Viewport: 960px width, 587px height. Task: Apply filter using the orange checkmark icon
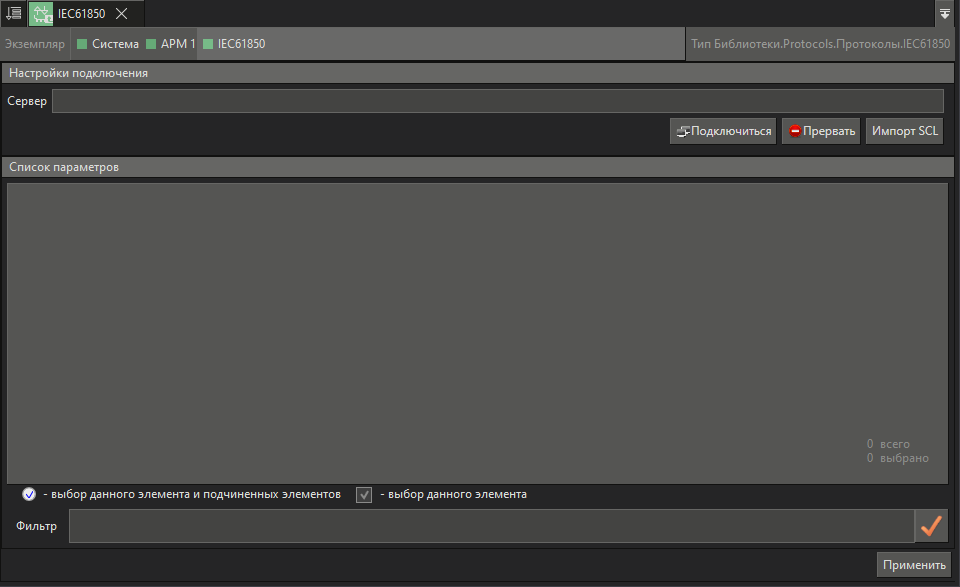point(931,526)
